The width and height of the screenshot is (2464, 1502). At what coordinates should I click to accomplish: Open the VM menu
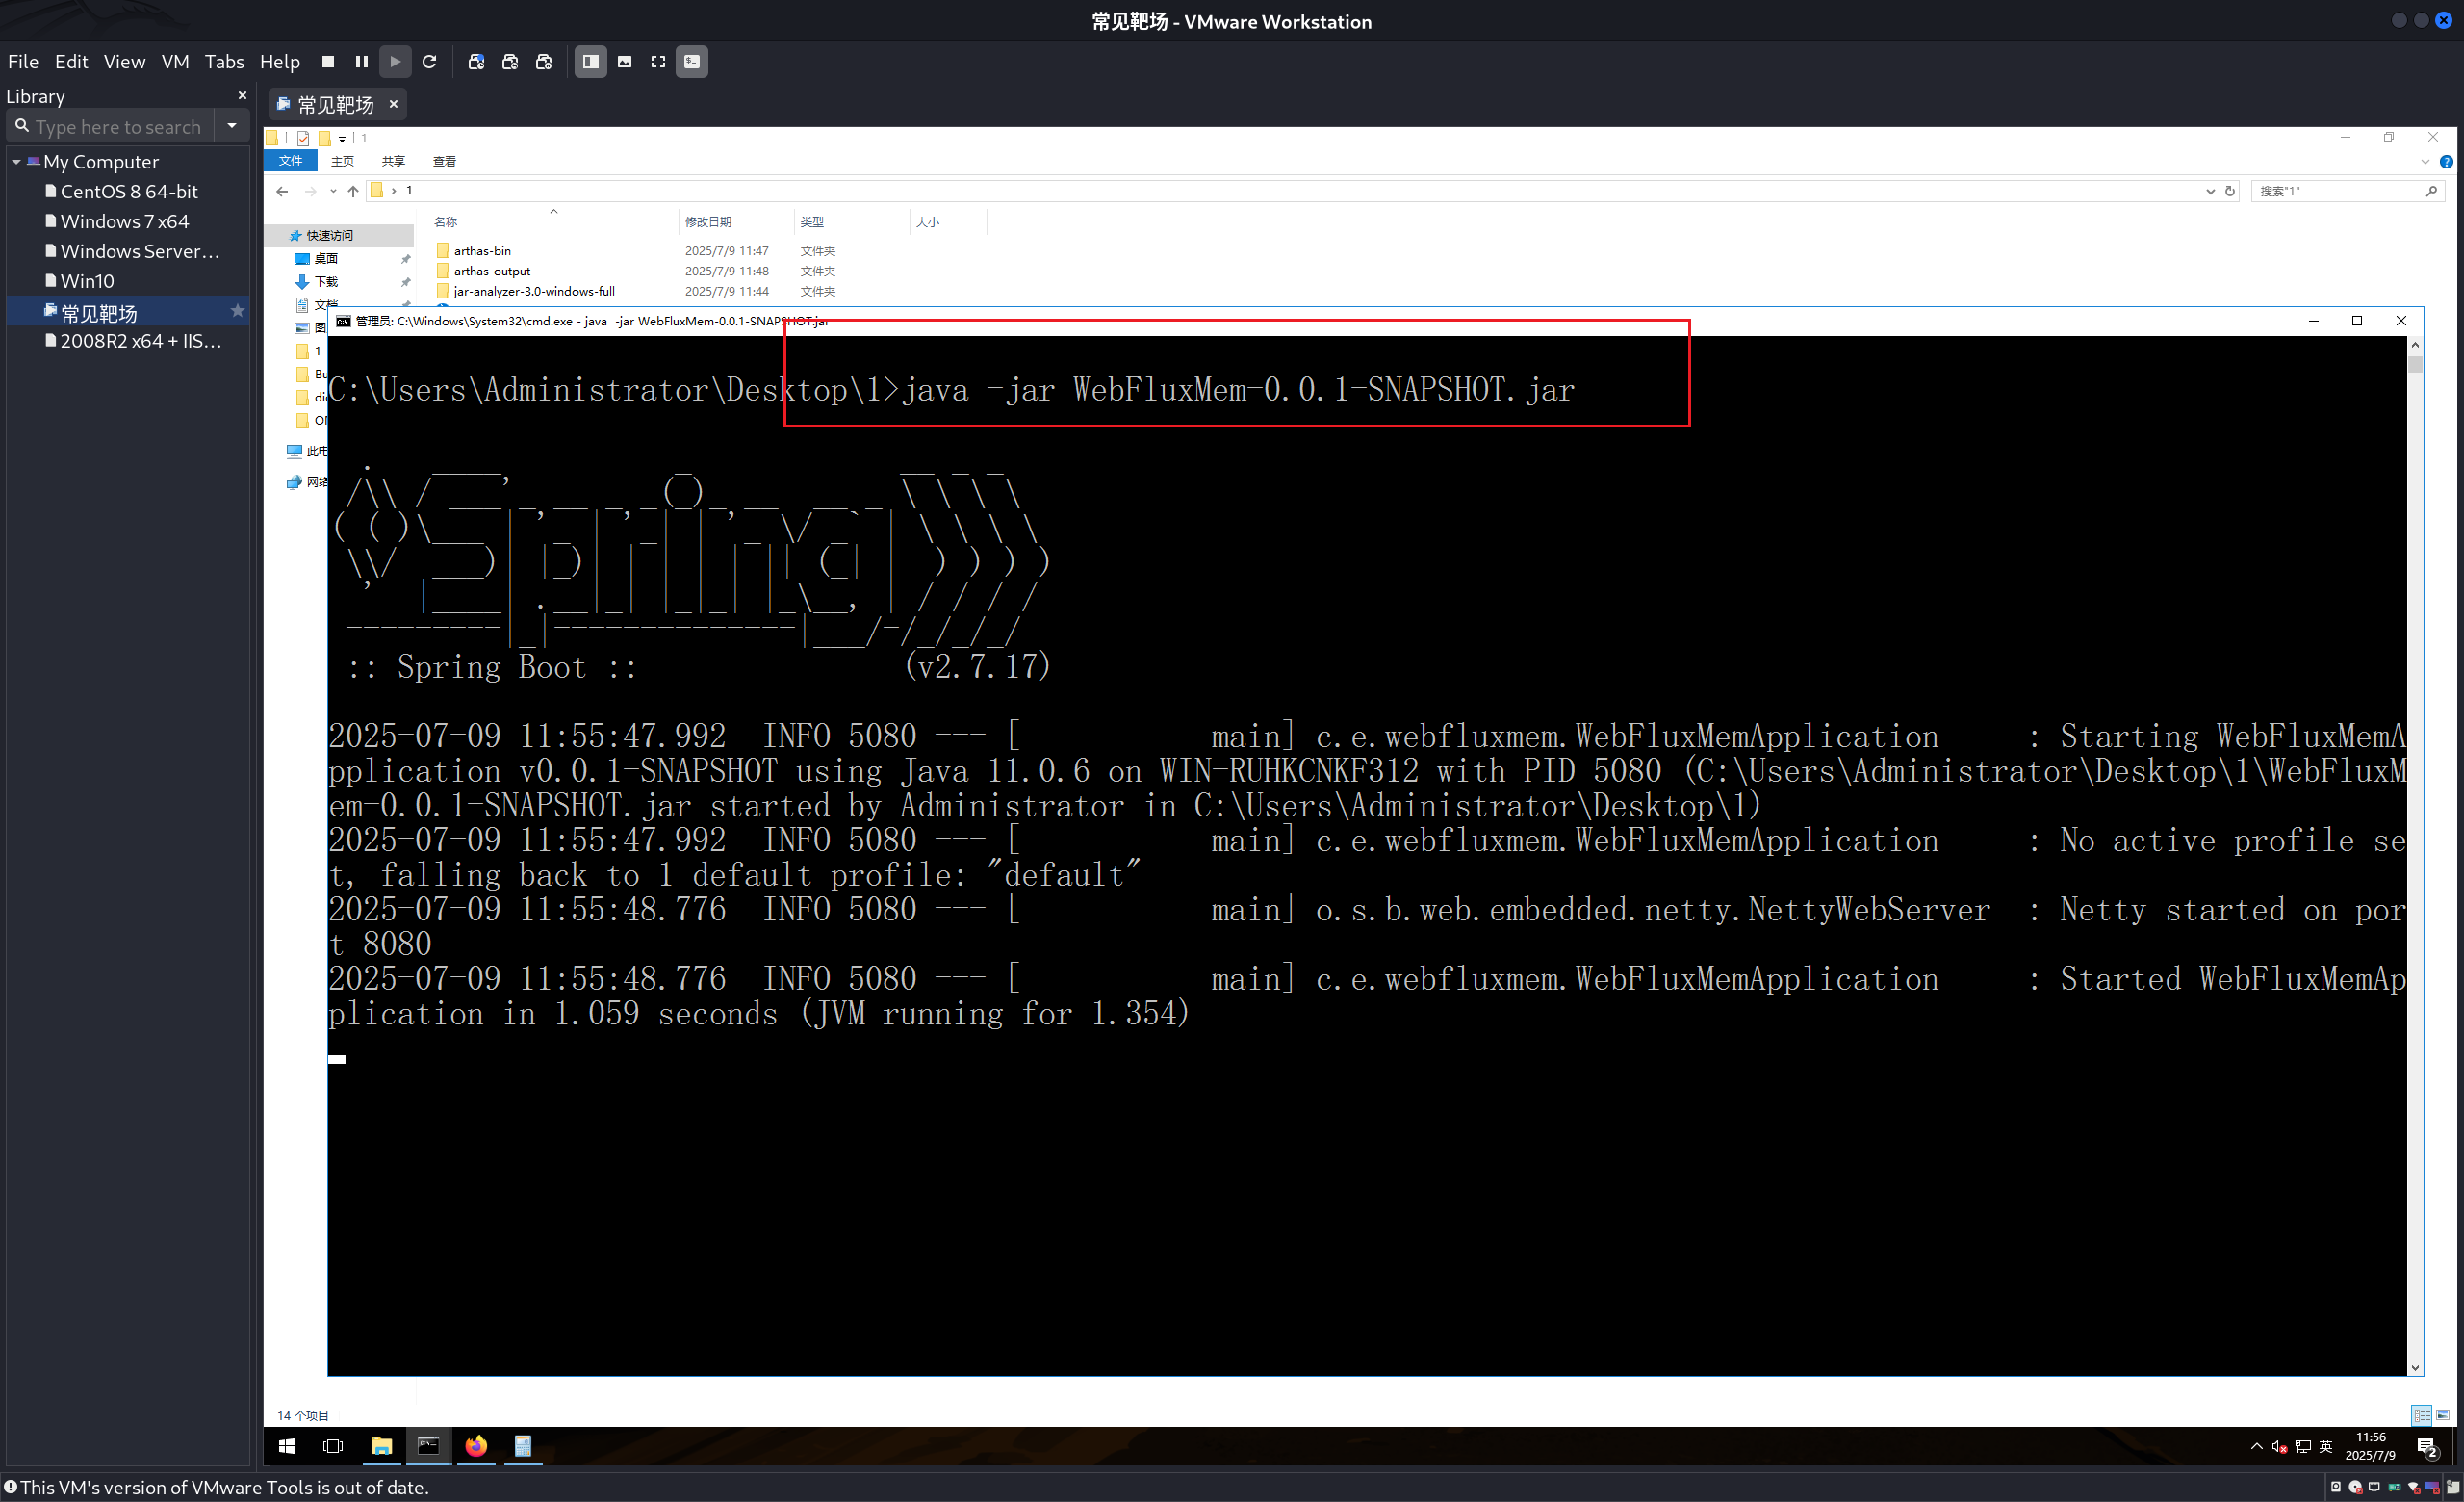tap(175, 62)
